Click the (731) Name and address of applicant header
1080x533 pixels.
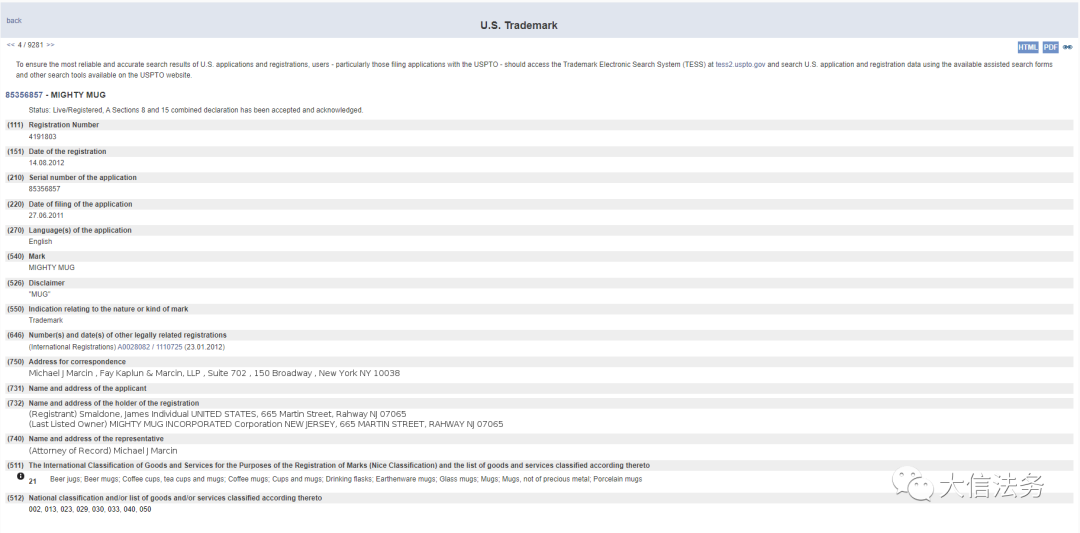[x=539, y=388]
